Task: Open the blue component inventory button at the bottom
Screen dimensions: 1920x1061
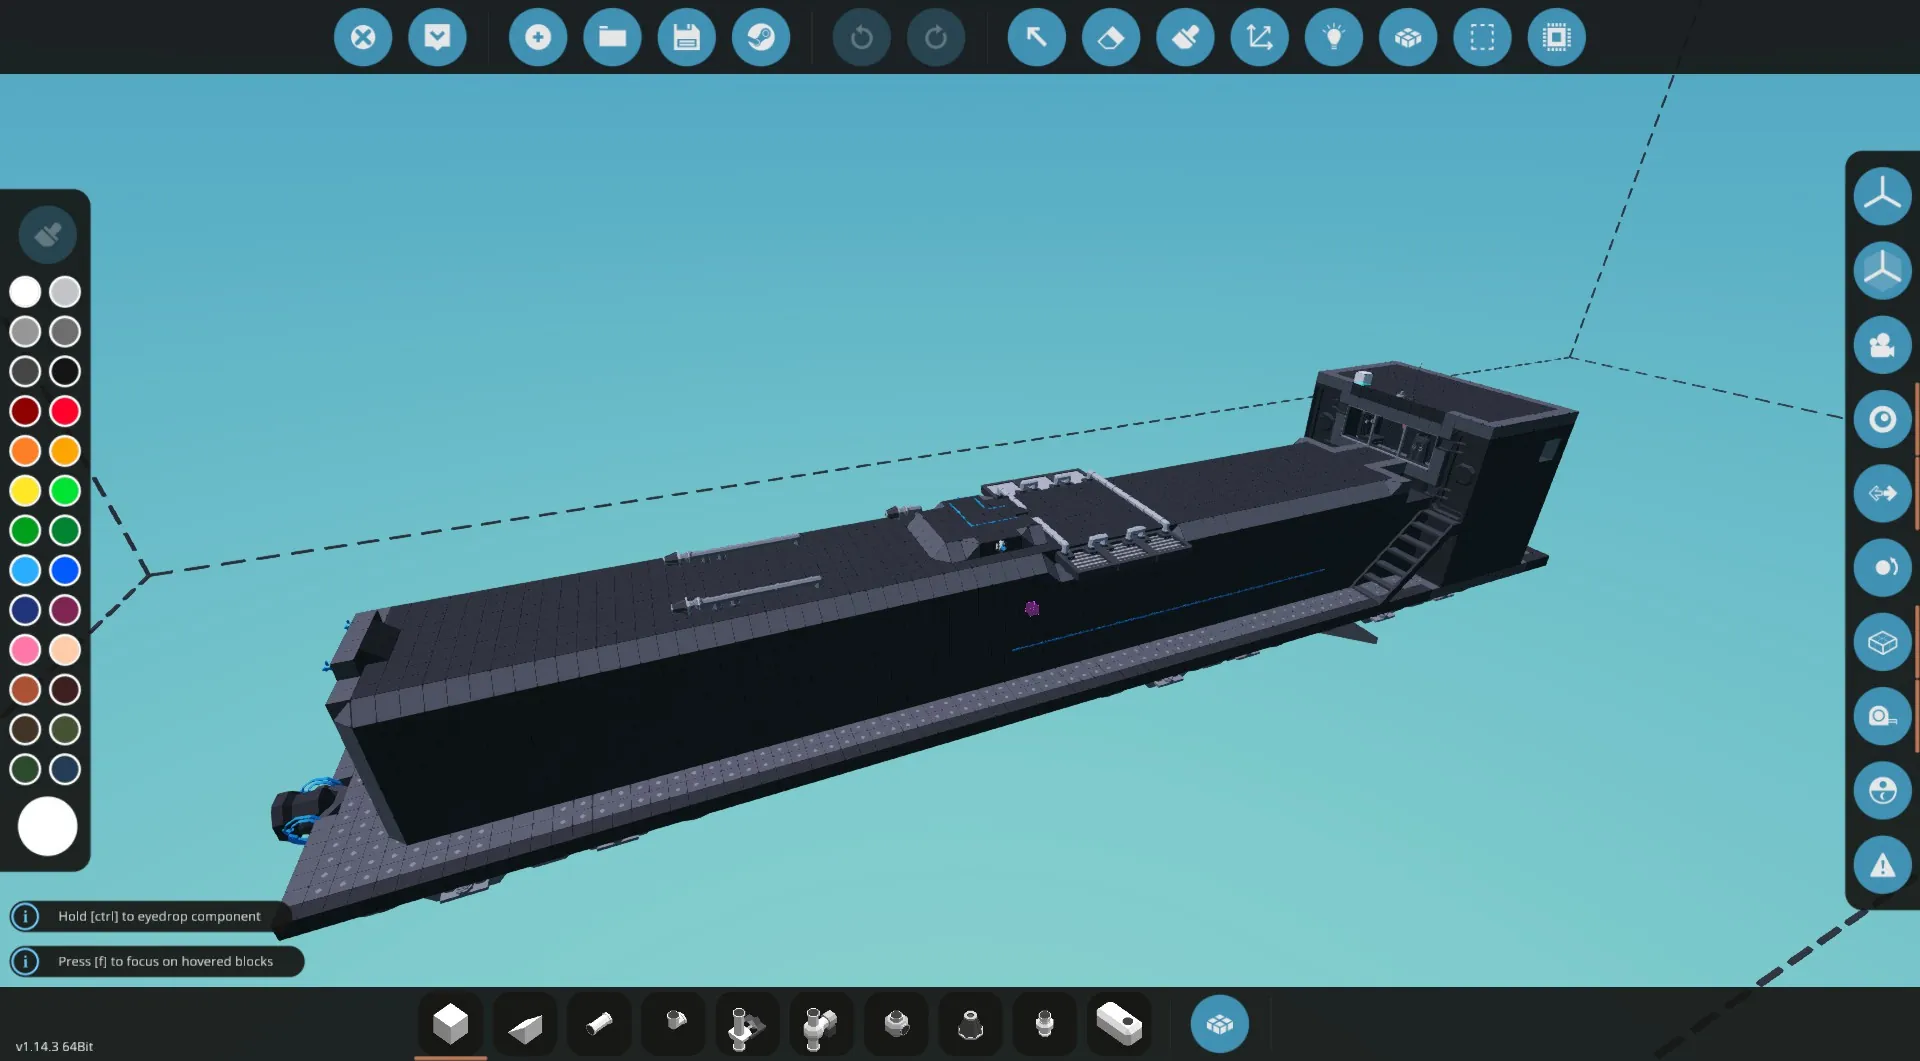Action: 1219,1024
